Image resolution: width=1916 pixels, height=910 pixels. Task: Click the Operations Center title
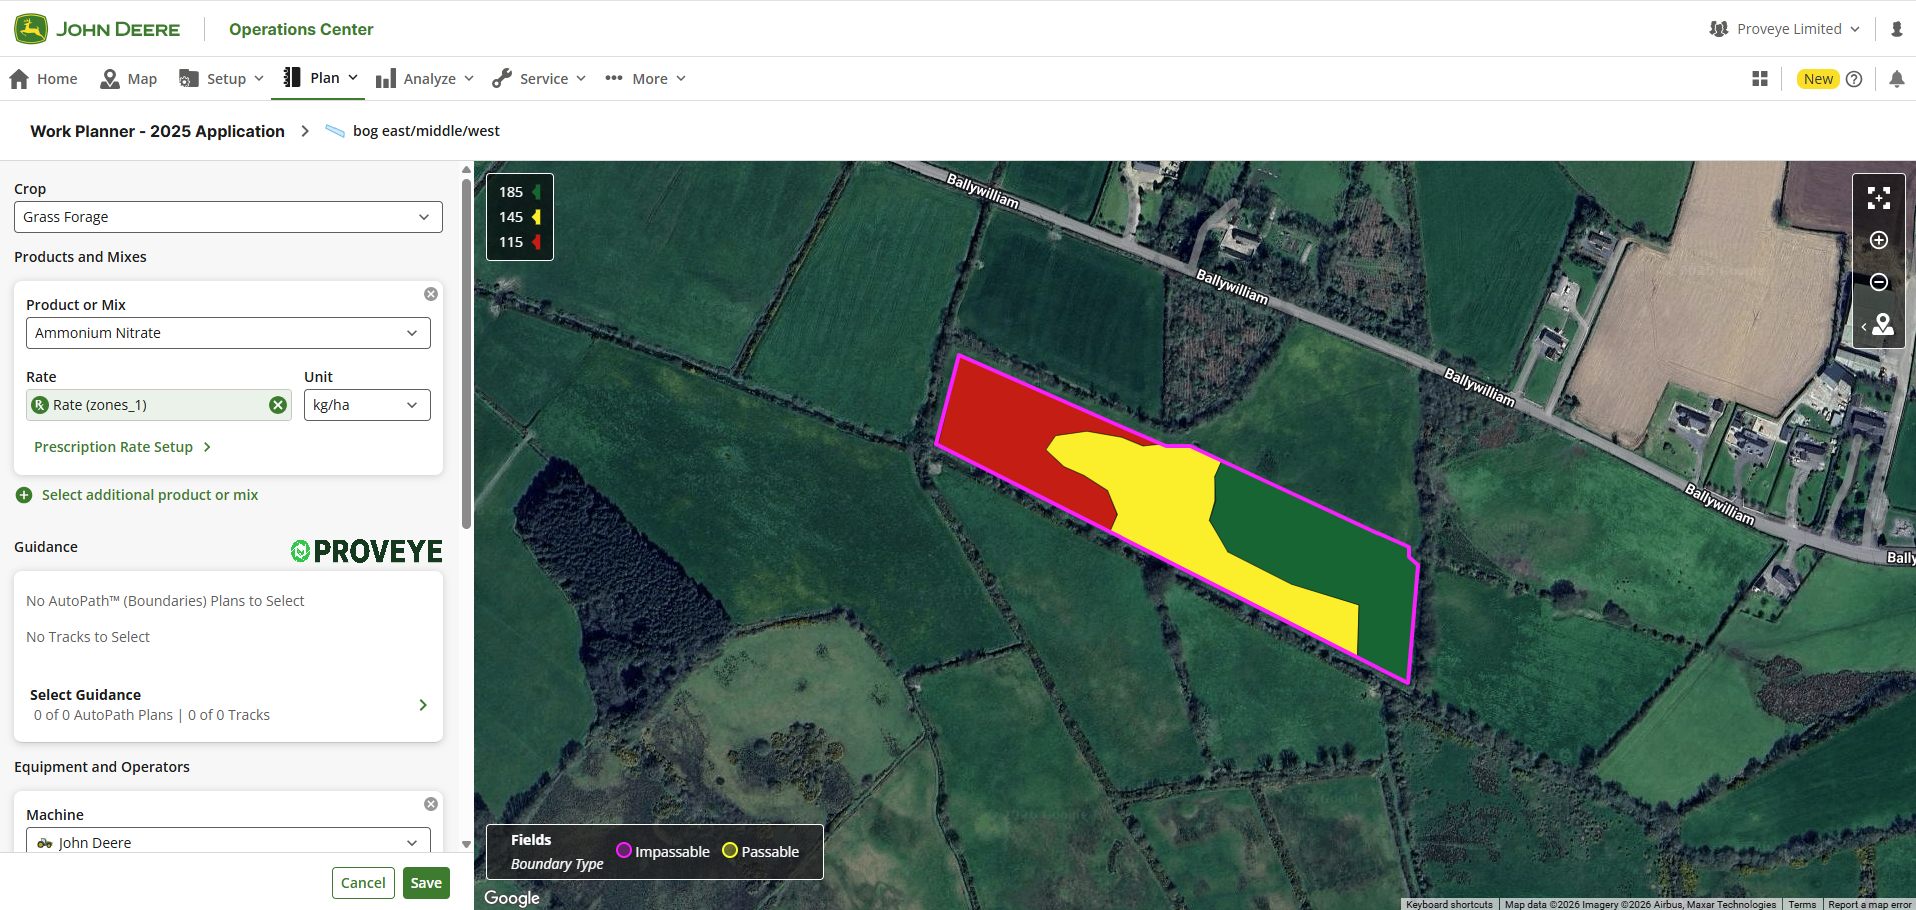pos(301,29)
